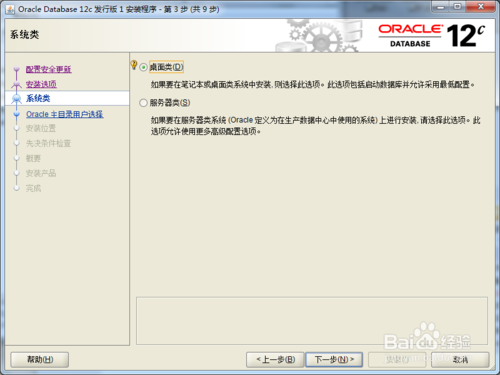Viewport: 500px width, 375px height.
Task: Go to the 安装选项 step link
Action: point(41,84)
